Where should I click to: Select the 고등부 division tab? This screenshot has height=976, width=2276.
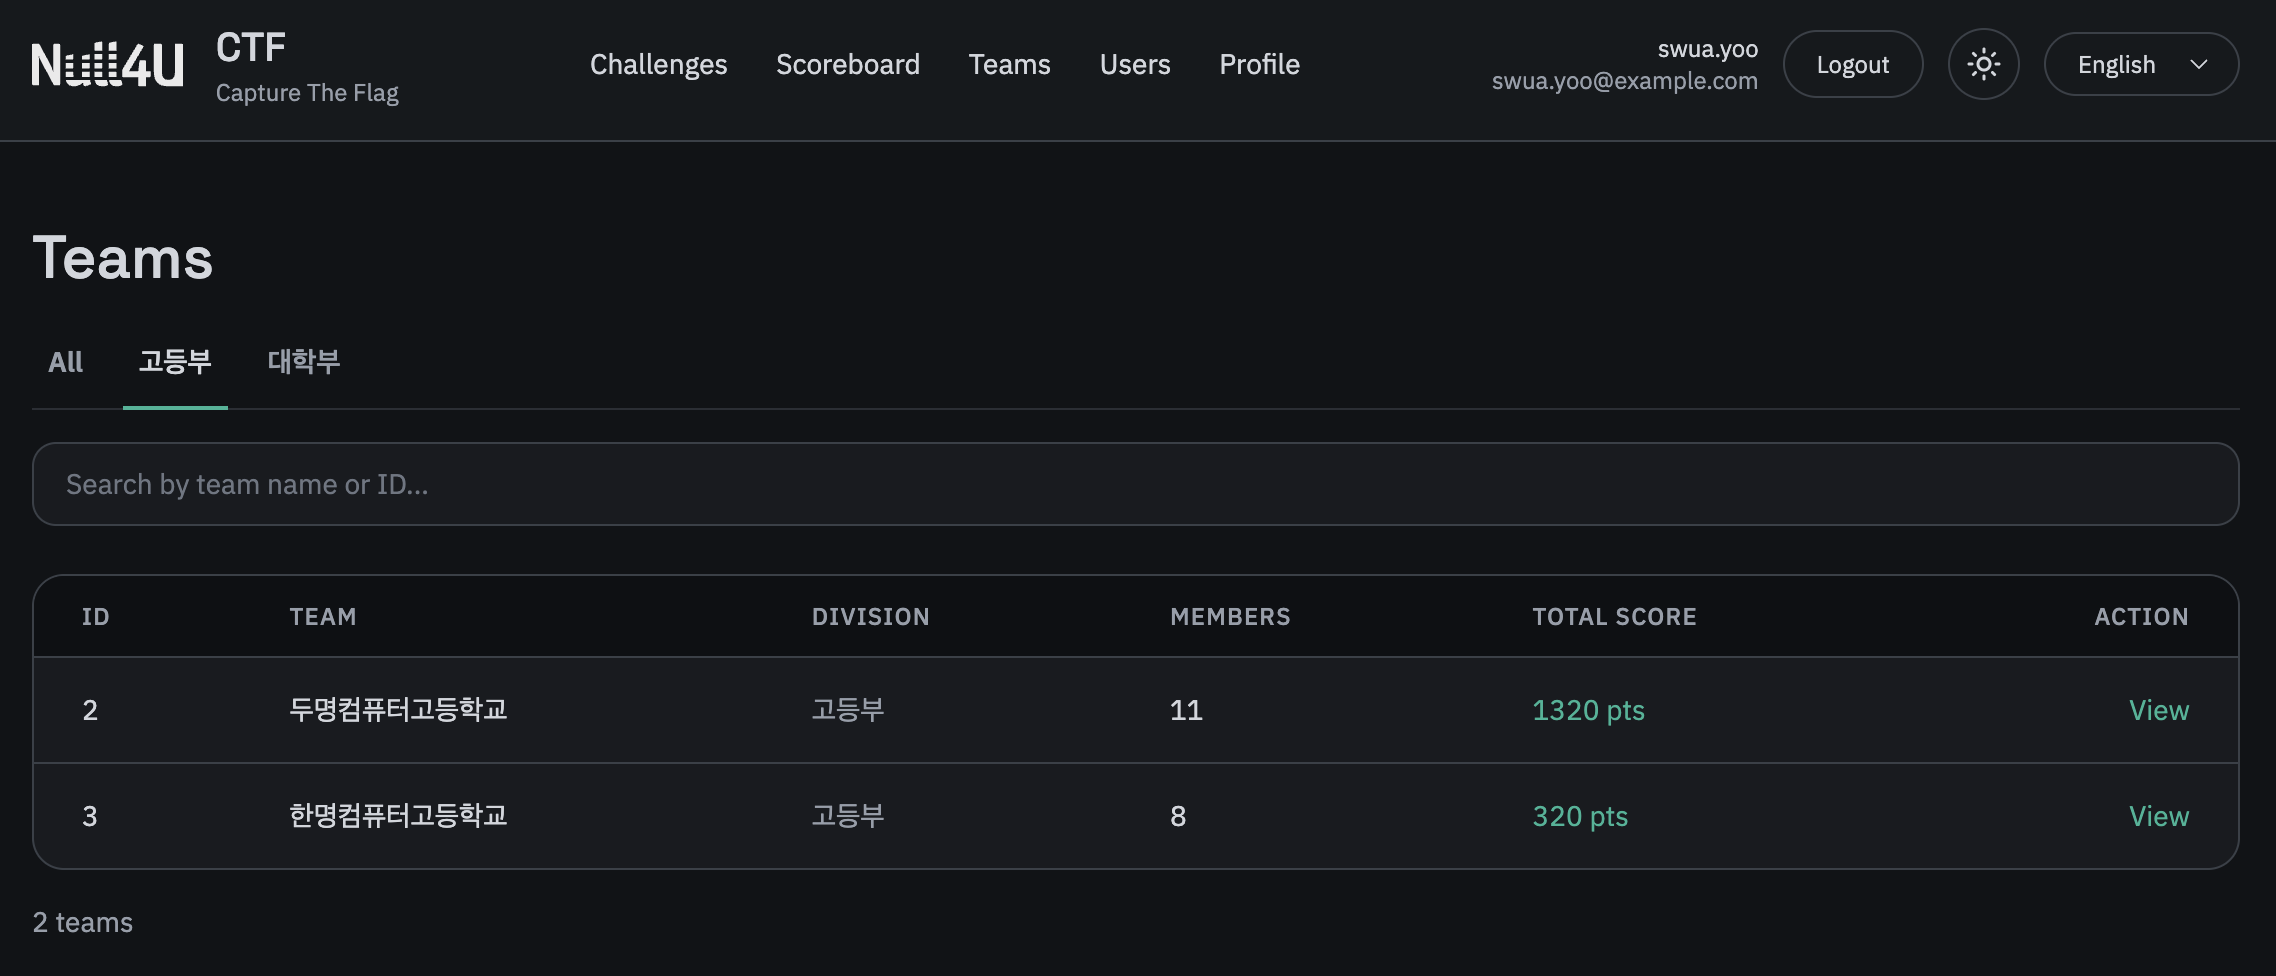(x=175, y=362)
